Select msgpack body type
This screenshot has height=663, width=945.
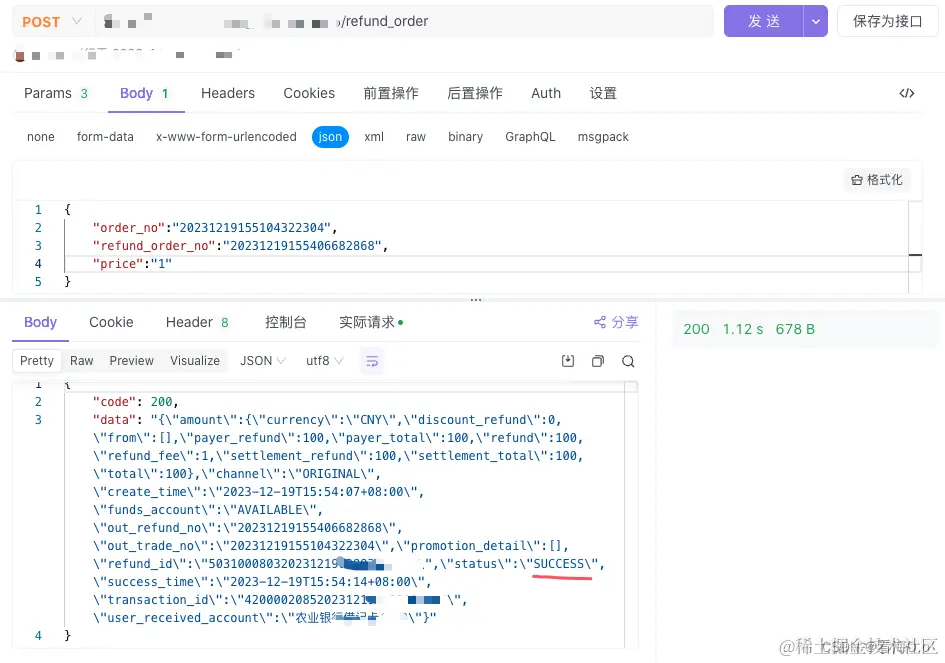[x=603, y=137]
